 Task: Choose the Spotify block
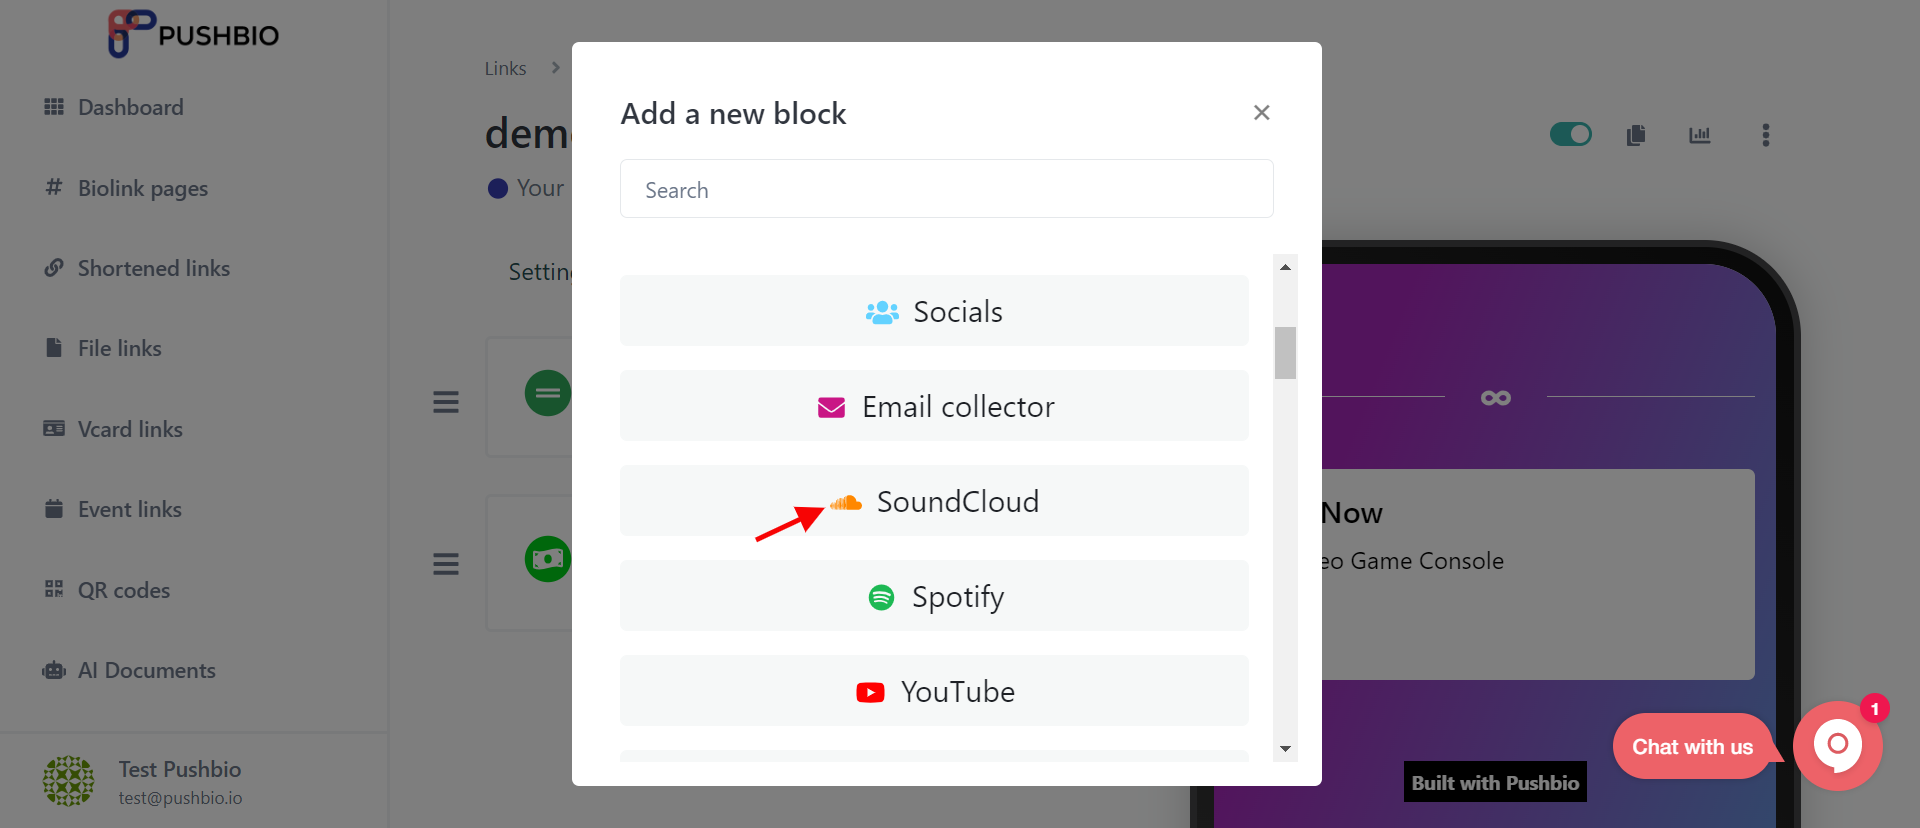(934, 596)
